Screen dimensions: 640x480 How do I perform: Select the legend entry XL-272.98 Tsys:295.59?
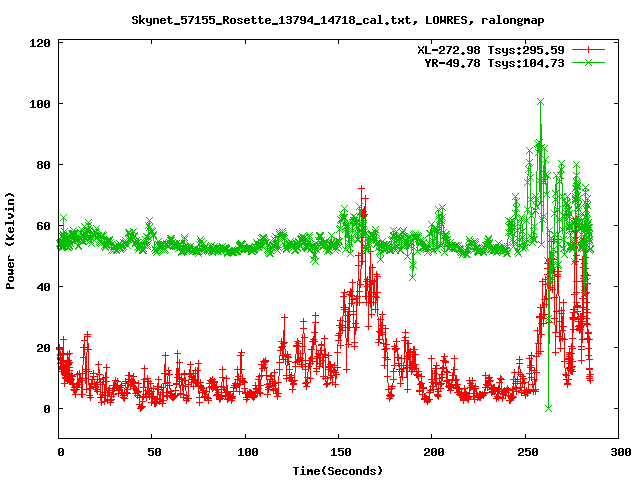[x=491, y=50]
